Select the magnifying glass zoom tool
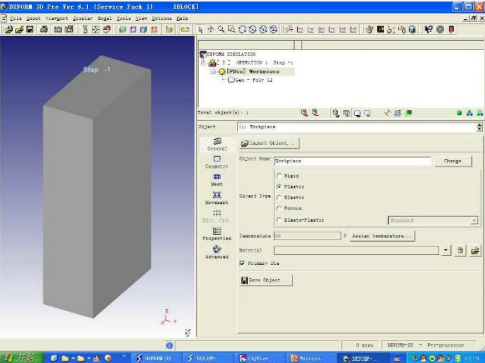The height and width of the screenshot is (363, 485). coord(221,30)
